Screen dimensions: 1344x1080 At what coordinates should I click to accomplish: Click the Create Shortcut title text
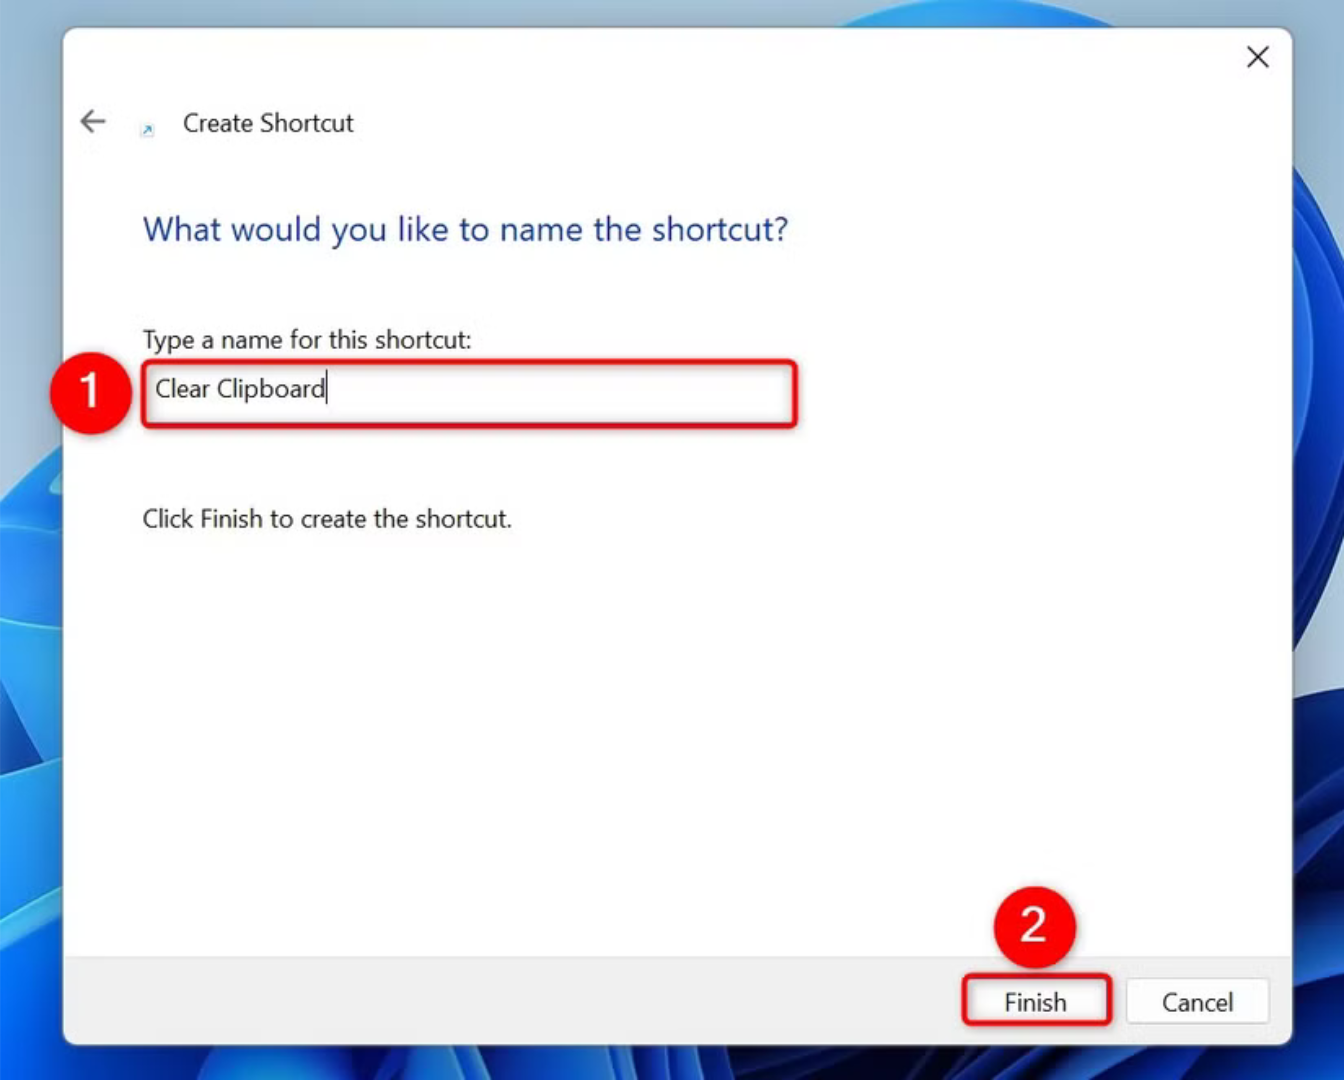pyautogui.click(x=267, y=123)
